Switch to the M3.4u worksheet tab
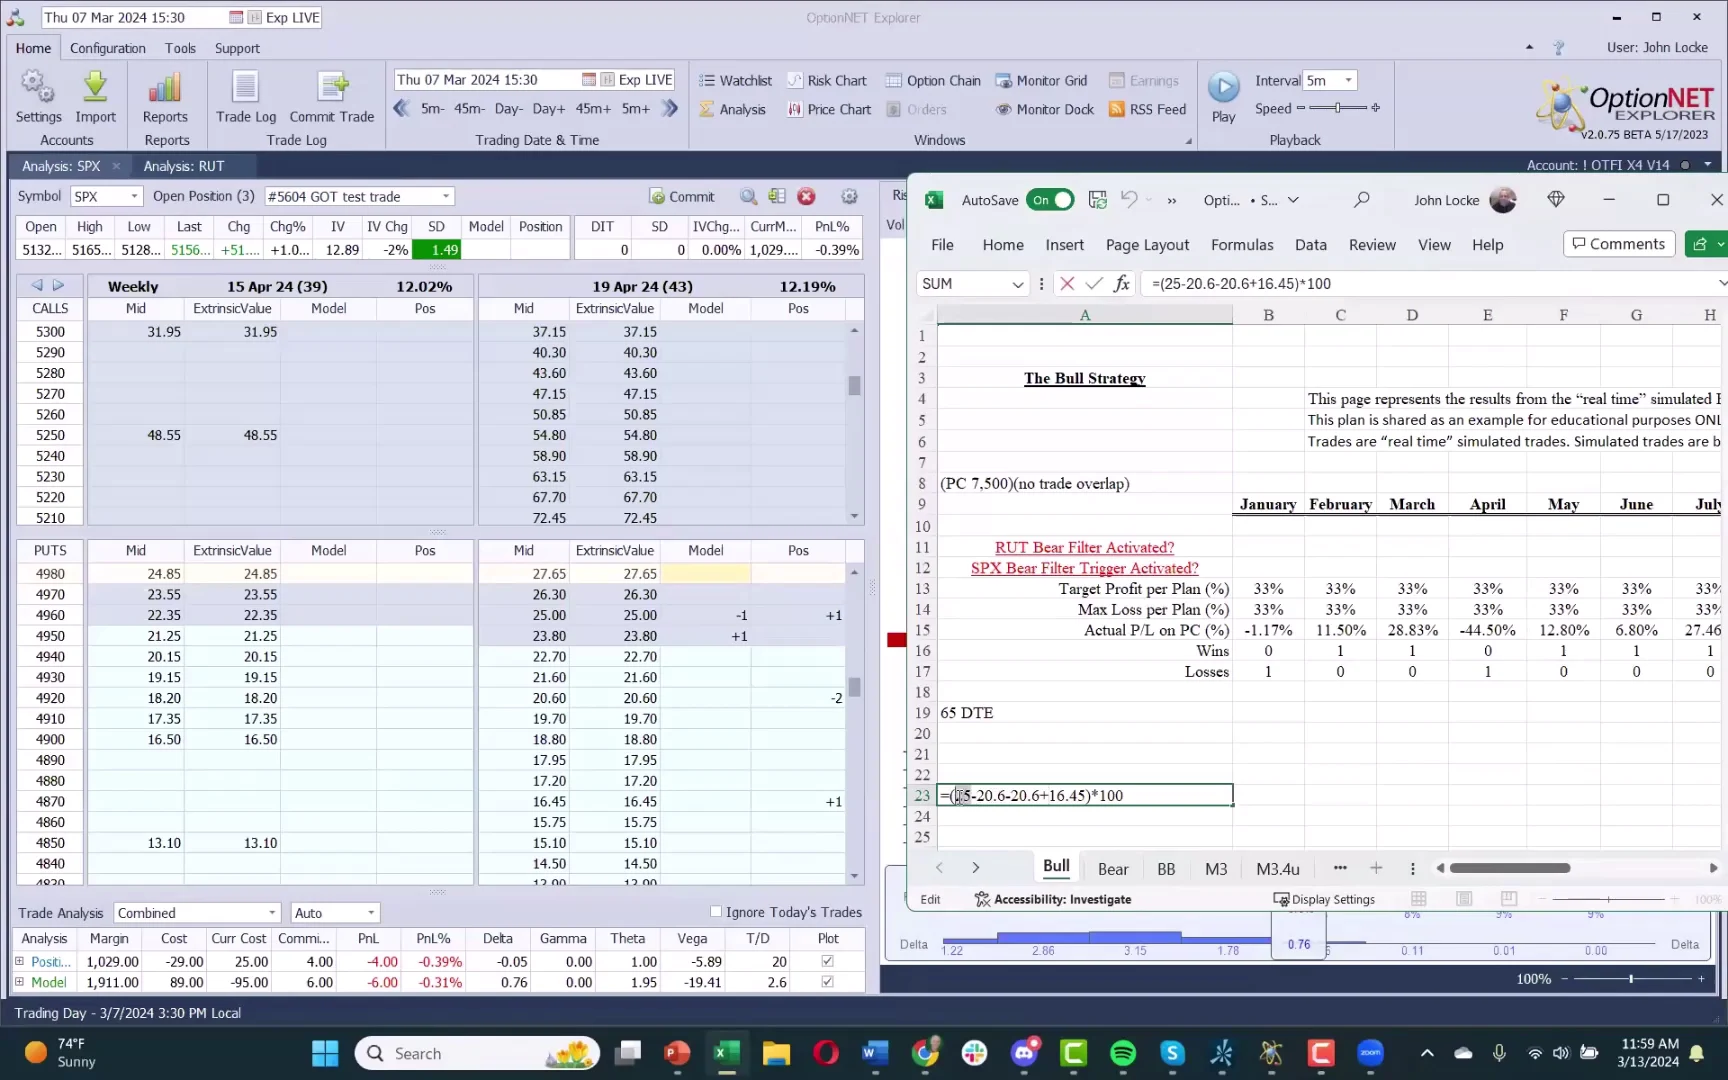 coord(1278,869)
